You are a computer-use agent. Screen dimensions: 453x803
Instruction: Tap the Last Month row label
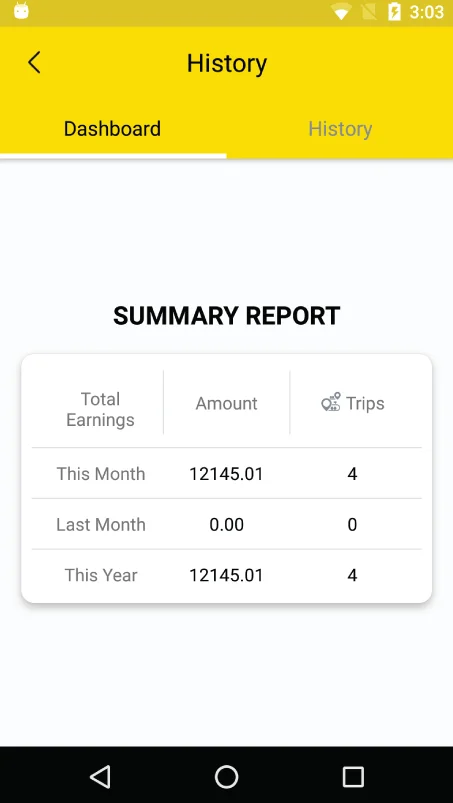point(101,524)
